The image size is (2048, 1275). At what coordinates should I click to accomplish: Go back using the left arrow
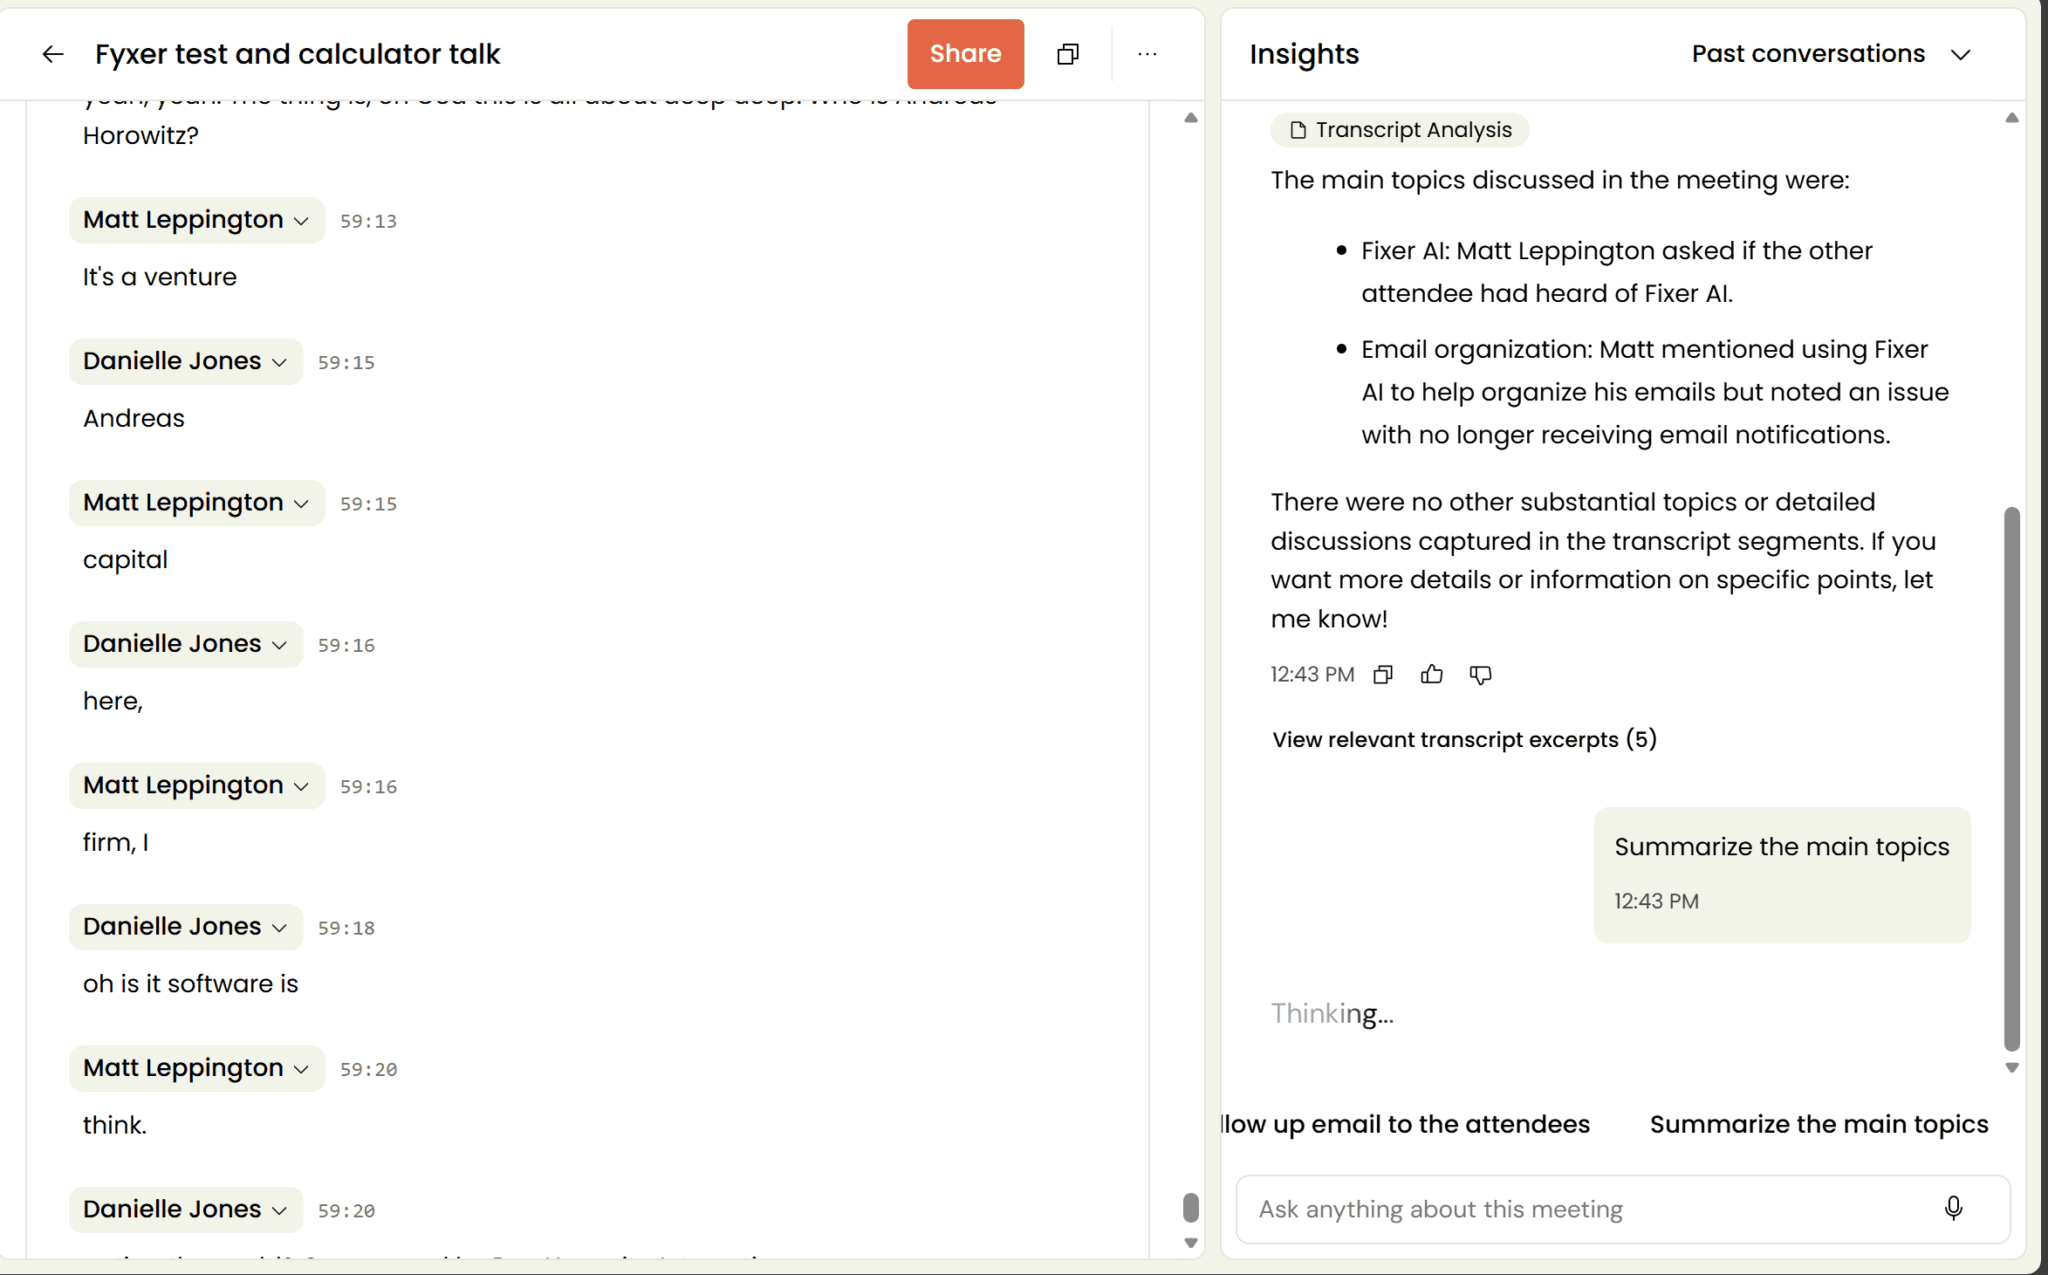pos(53,54)
